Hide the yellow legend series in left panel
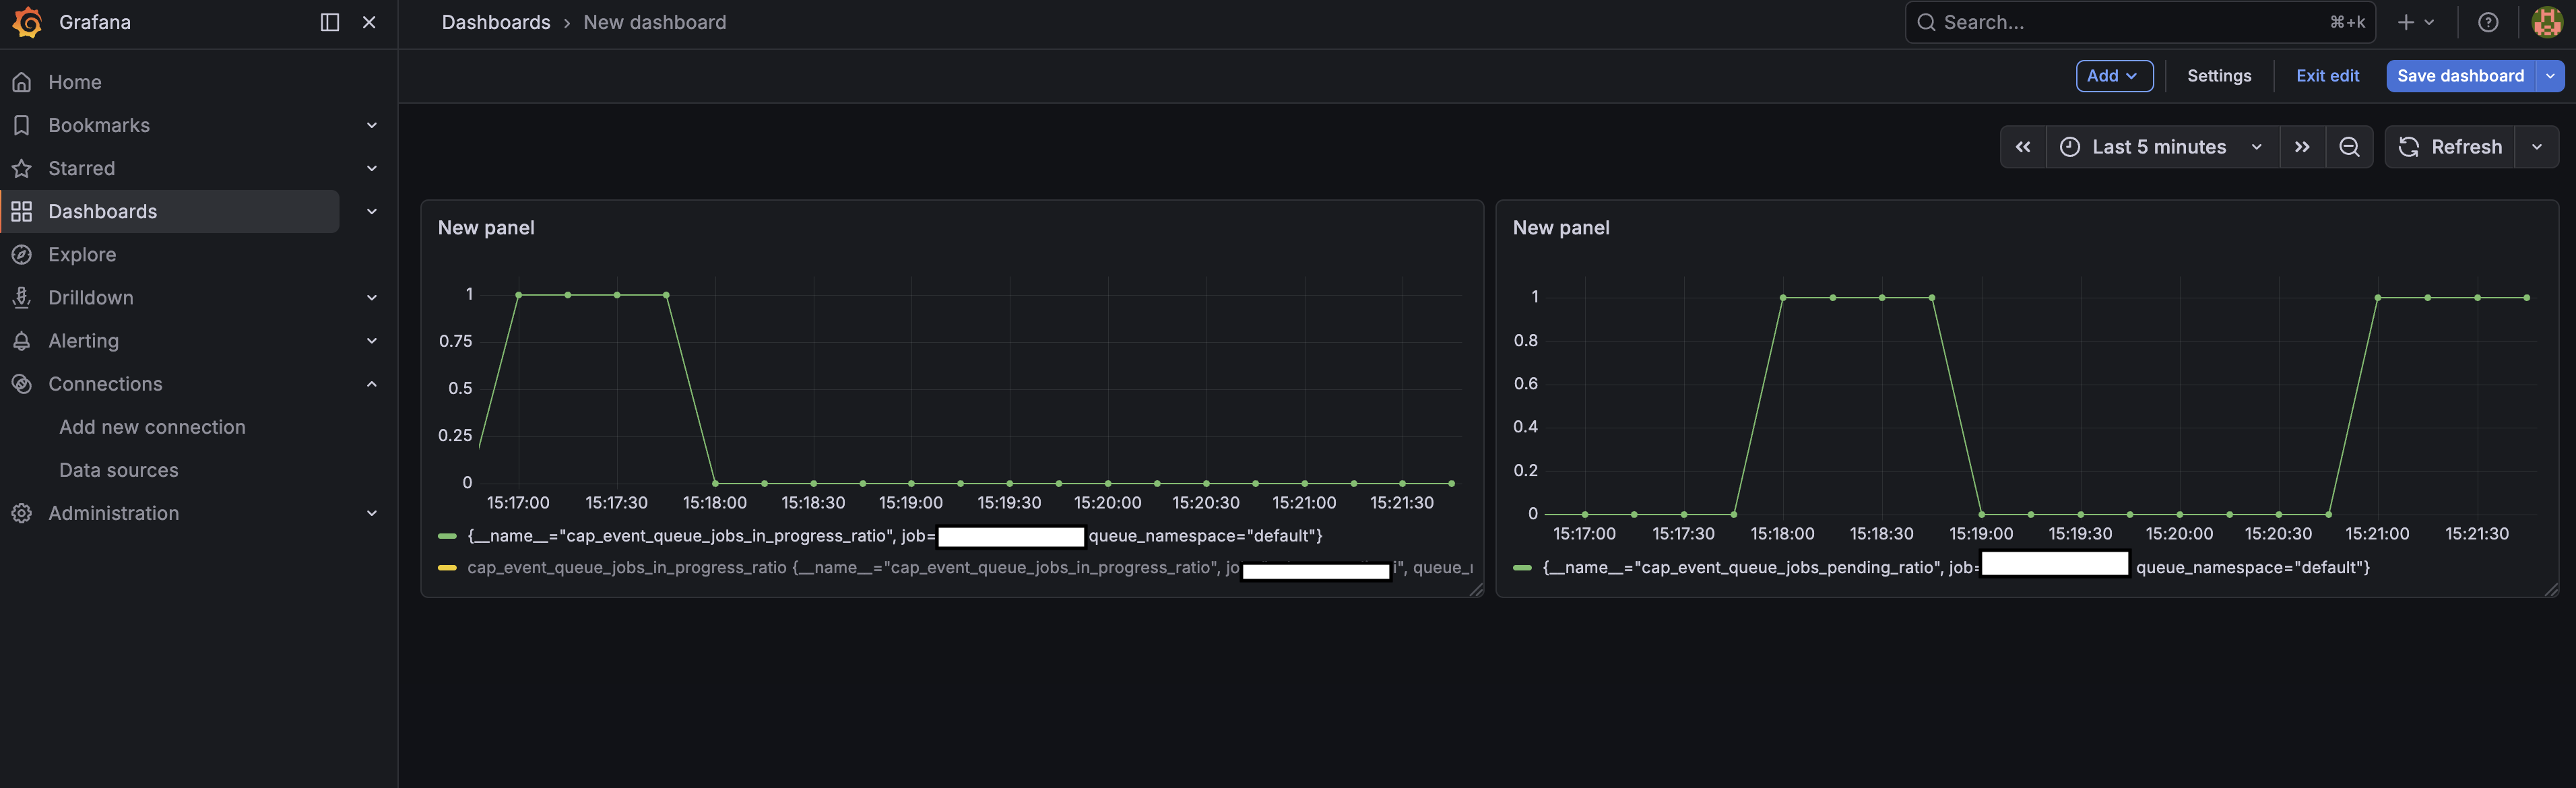Image resolution: width=2576 pixels, height=788 pixels. click(x=447, y=567)
